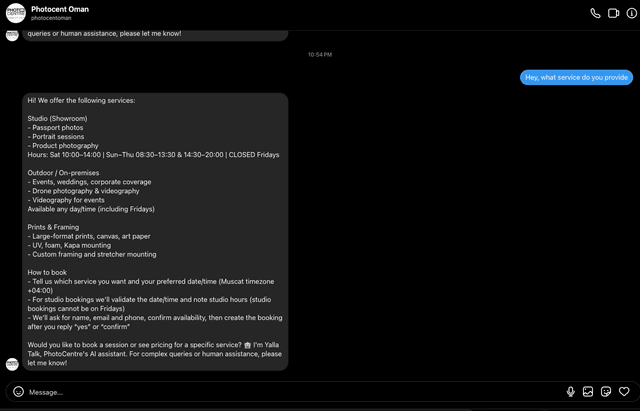Record a voice clip with microphone icon
Viewport: 640px width, 411px height.
click(571, 392)
